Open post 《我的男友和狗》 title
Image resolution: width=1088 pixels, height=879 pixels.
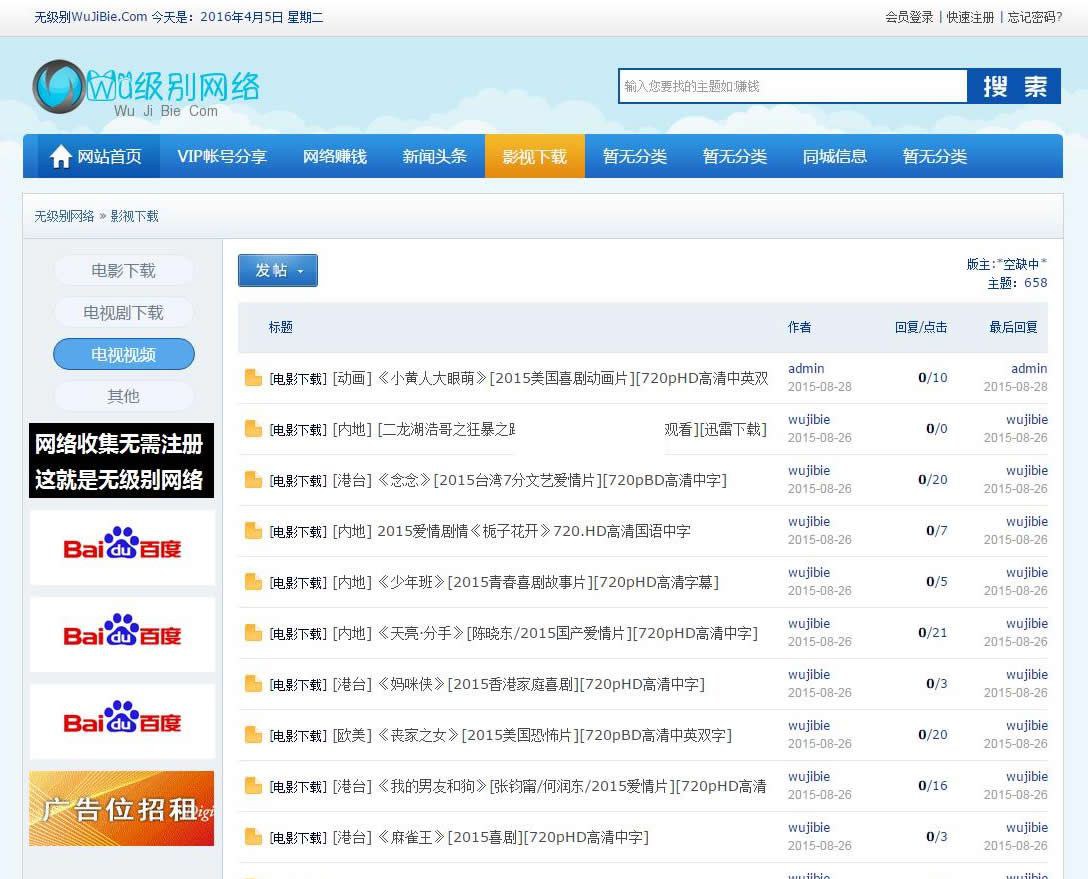(572, 786)
